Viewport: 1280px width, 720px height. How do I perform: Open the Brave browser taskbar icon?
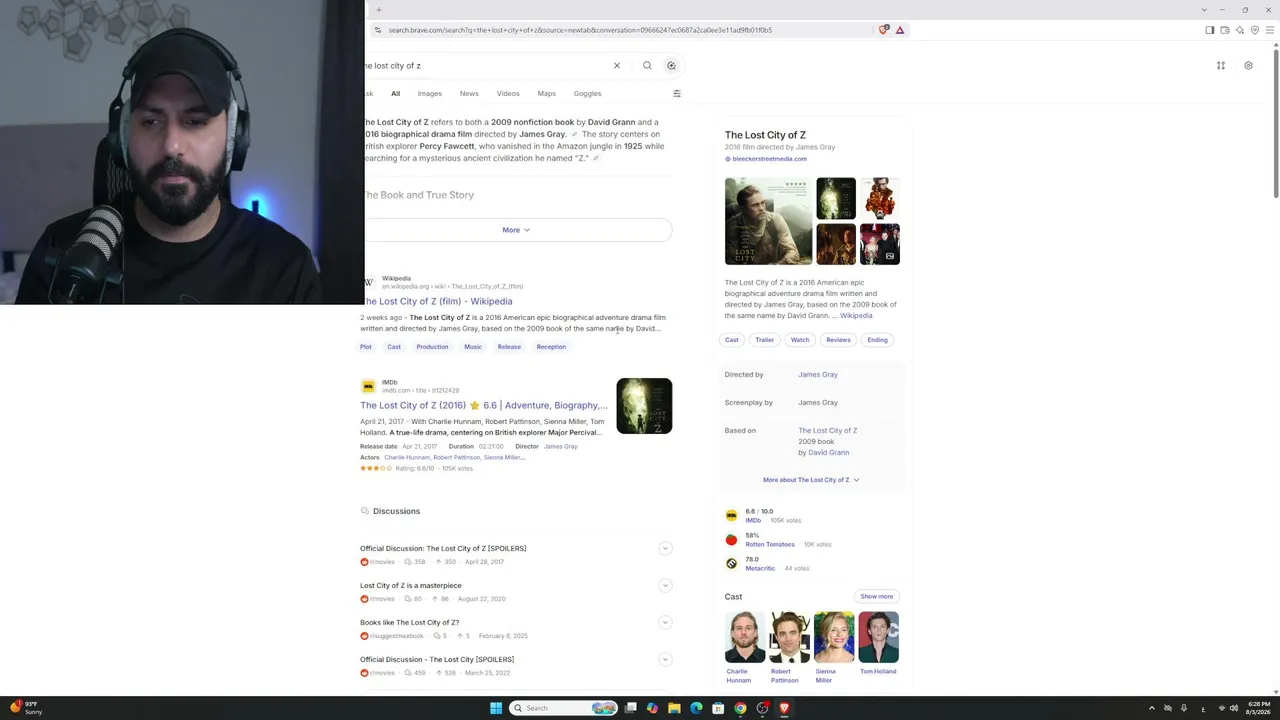pyautogui.click(x=784, y=708)
